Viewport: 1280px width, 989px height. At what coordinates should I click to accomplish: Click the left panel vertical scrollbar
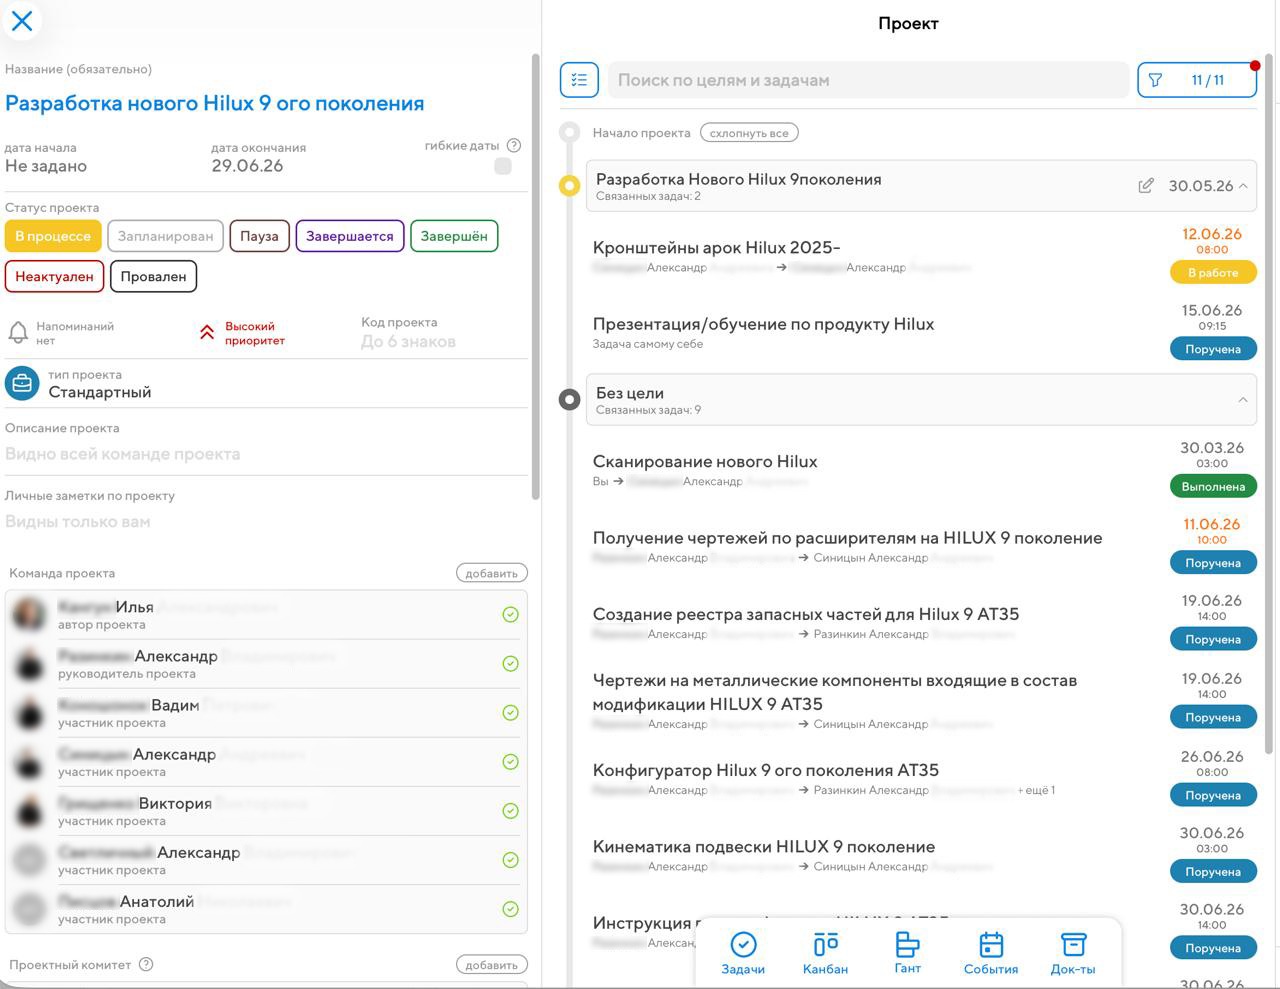536,276
